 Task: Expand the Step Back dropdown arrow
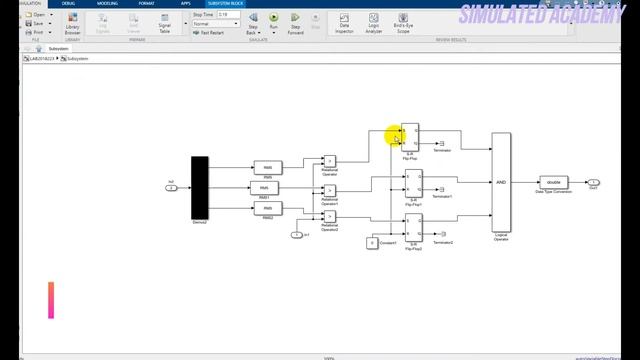click(259, 33)
